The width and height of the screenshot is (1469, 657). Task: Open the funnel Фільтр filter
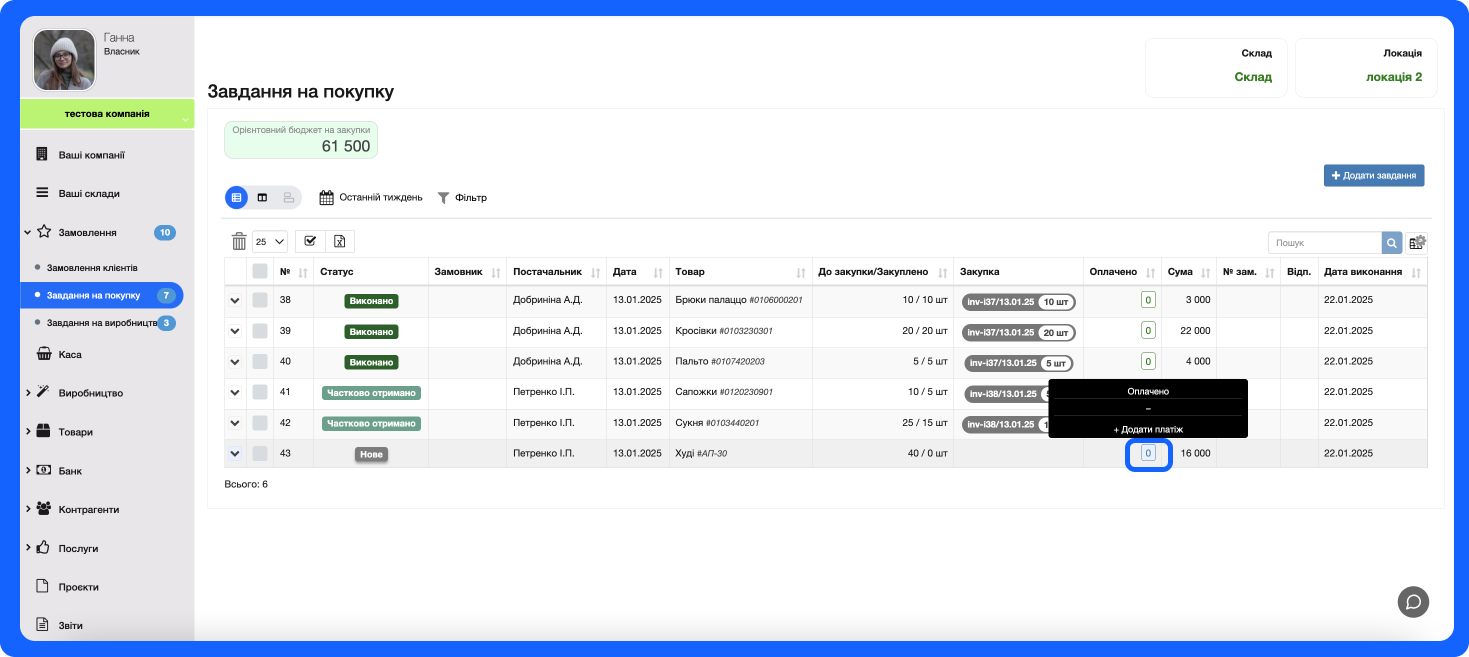[x=462, y=198]
